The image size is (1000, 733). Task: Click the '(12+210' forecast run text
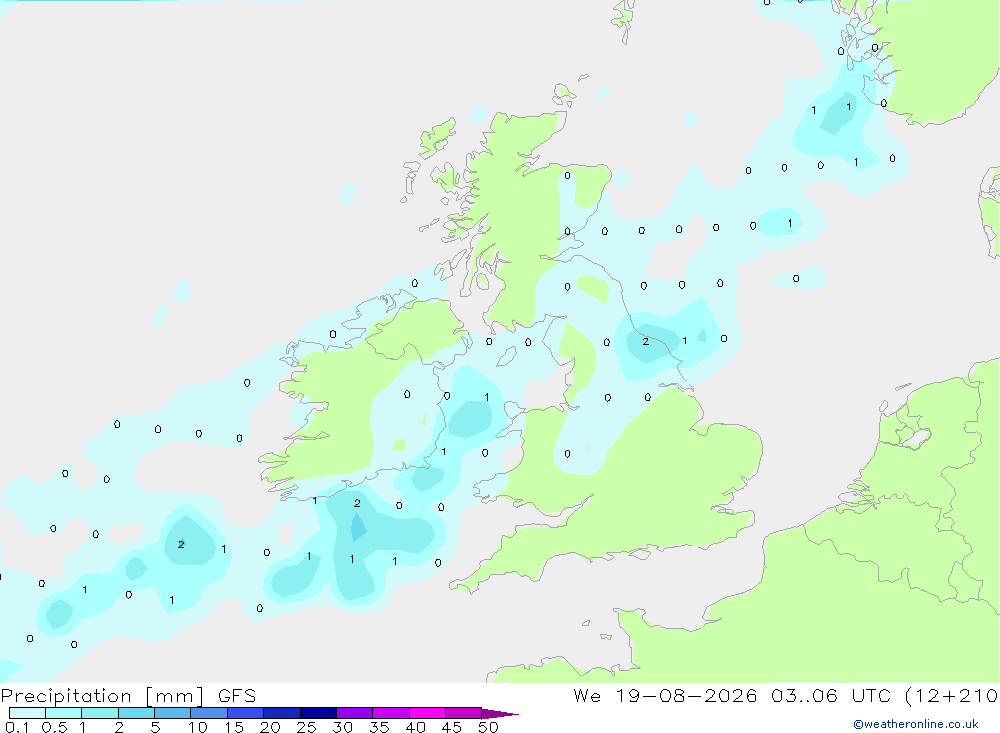pyautogui.click(x=951, y=696)
